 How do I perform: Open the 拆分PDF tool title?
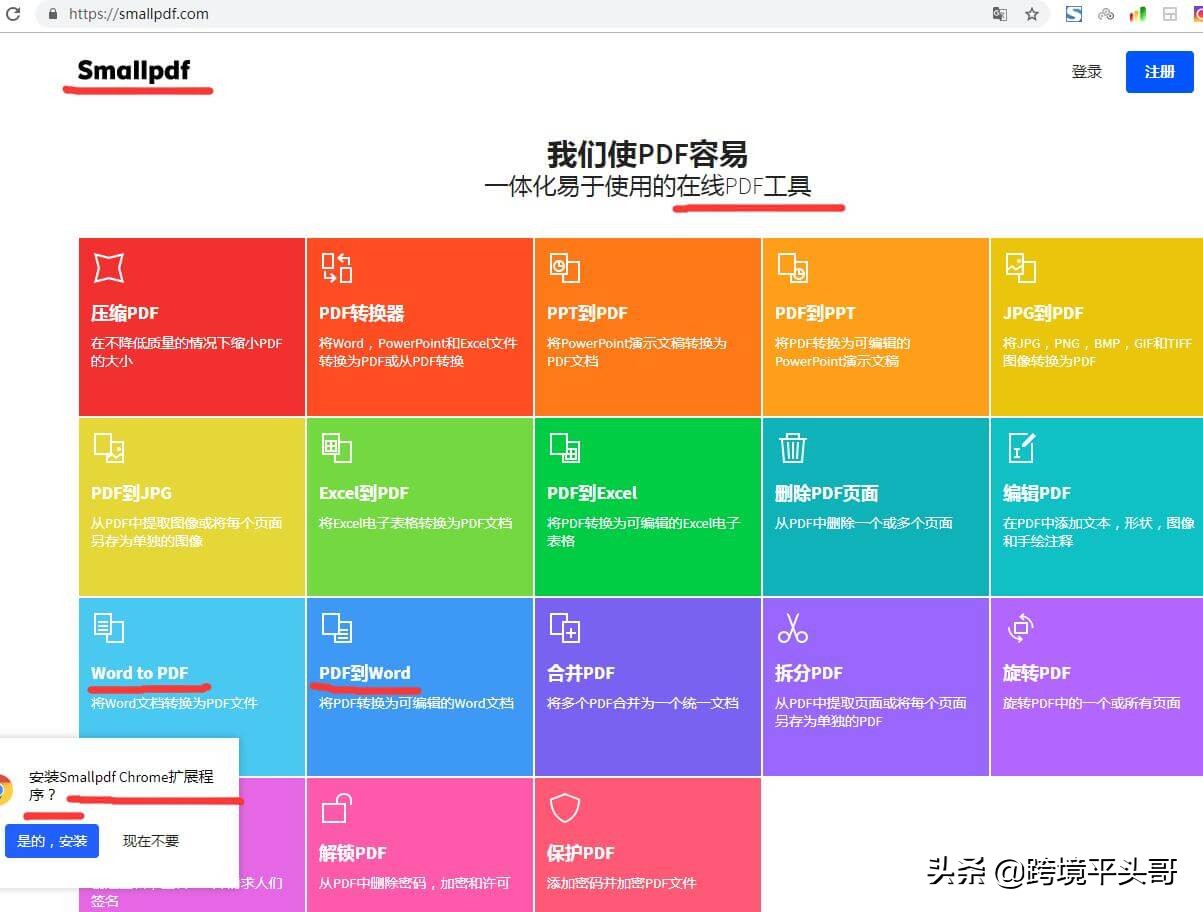(x=809, y=673)
